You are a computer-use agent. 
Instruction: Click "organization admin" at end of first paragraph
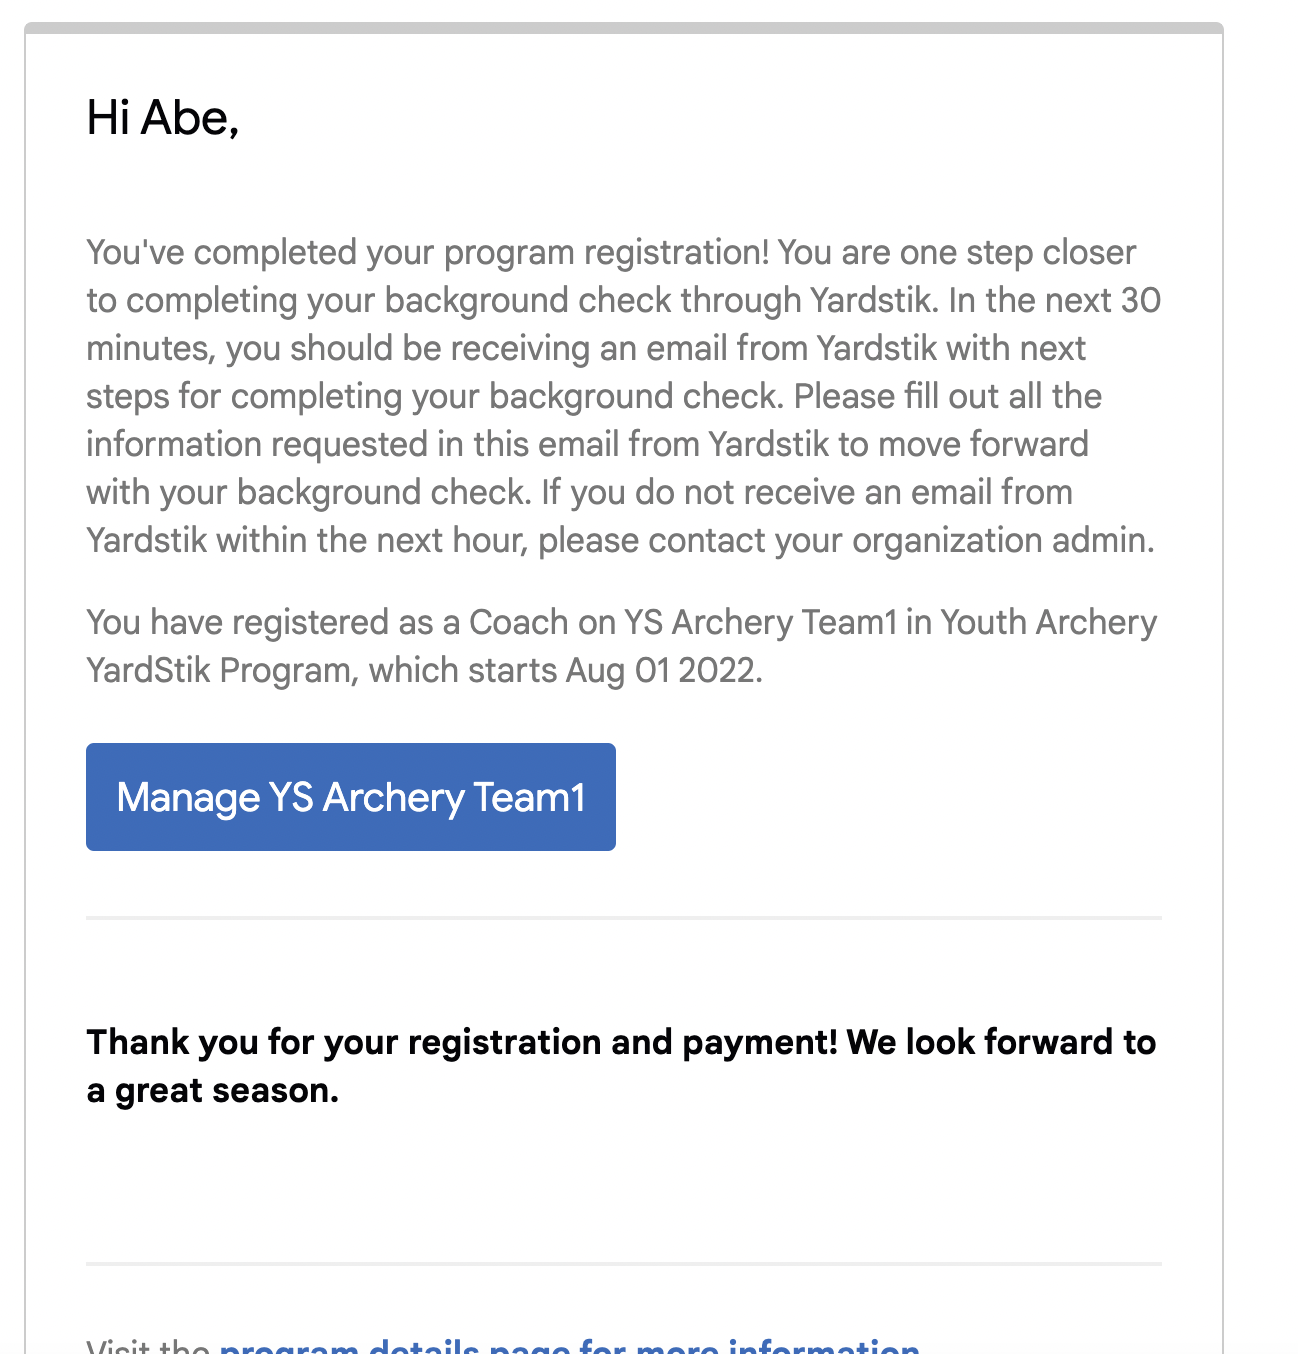point(1003,540)
